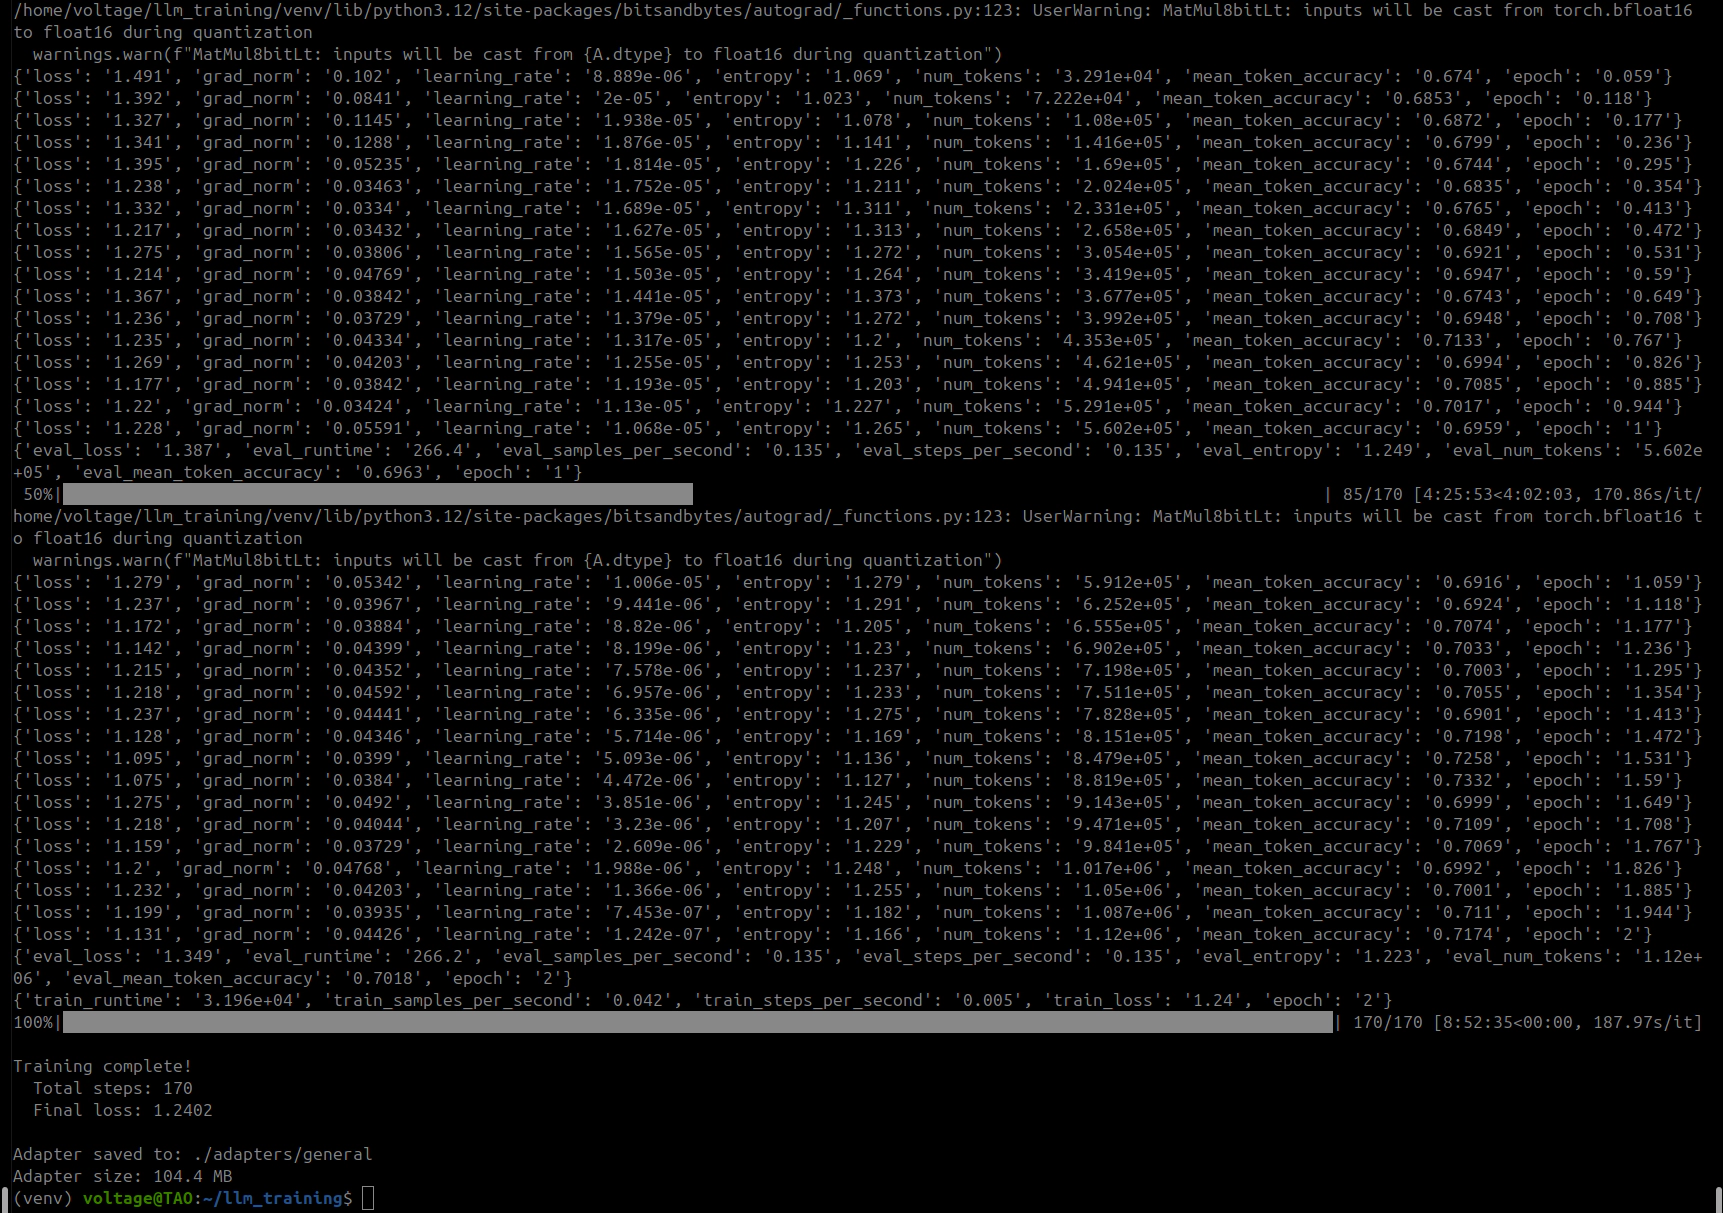Click the second warnings.warn line
Screen dimensions: 1723x1213
pos(517,560)
